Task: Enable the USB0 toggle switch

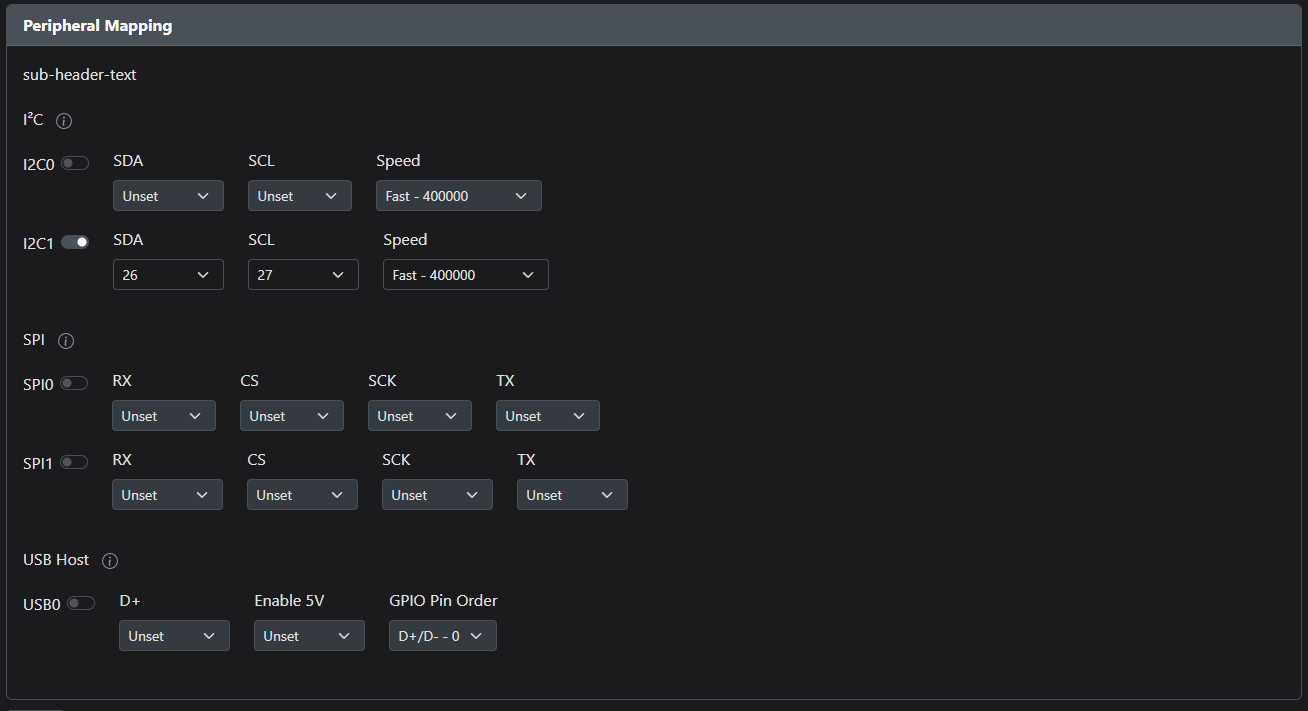Action: pyautogui.click(x=81, y=603)
